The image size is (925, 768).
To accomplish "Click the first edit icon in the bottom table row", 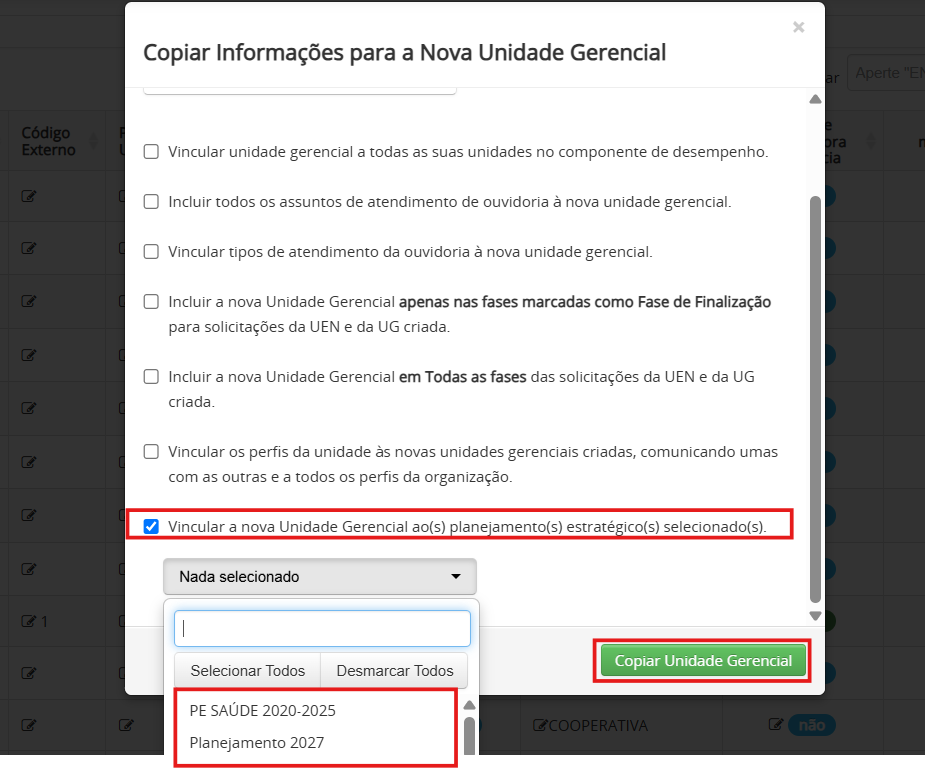I will [x=28, y=726].
